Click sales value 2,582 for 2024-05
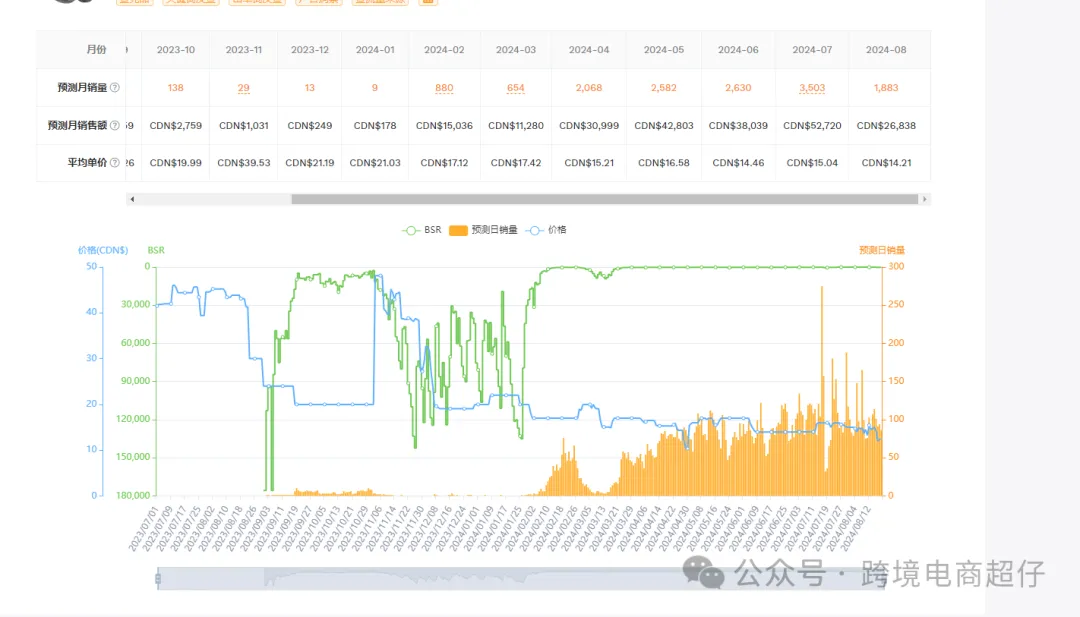The image size is (1080, 617). pos(664,87)
